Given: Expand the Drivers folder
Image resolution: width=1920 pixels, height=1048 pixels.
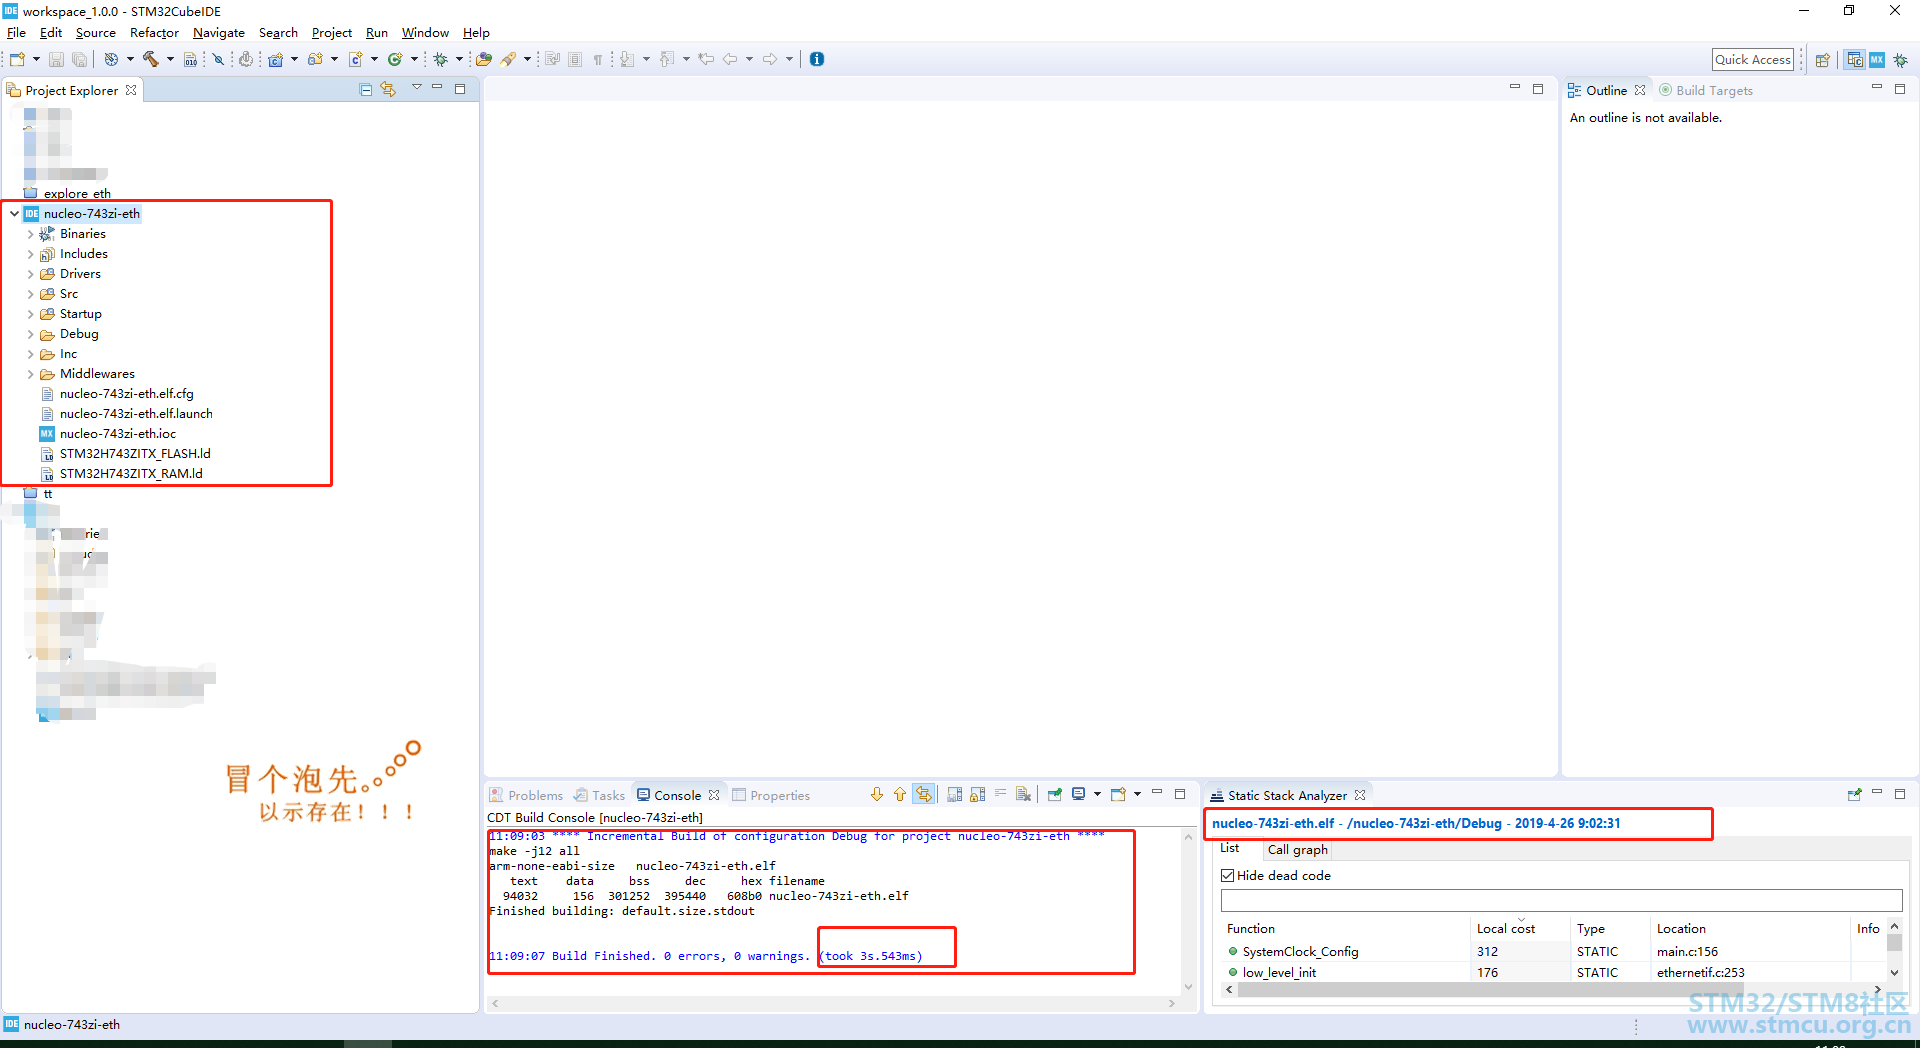Looking at the screenshot, I should (x=30, y=274).
